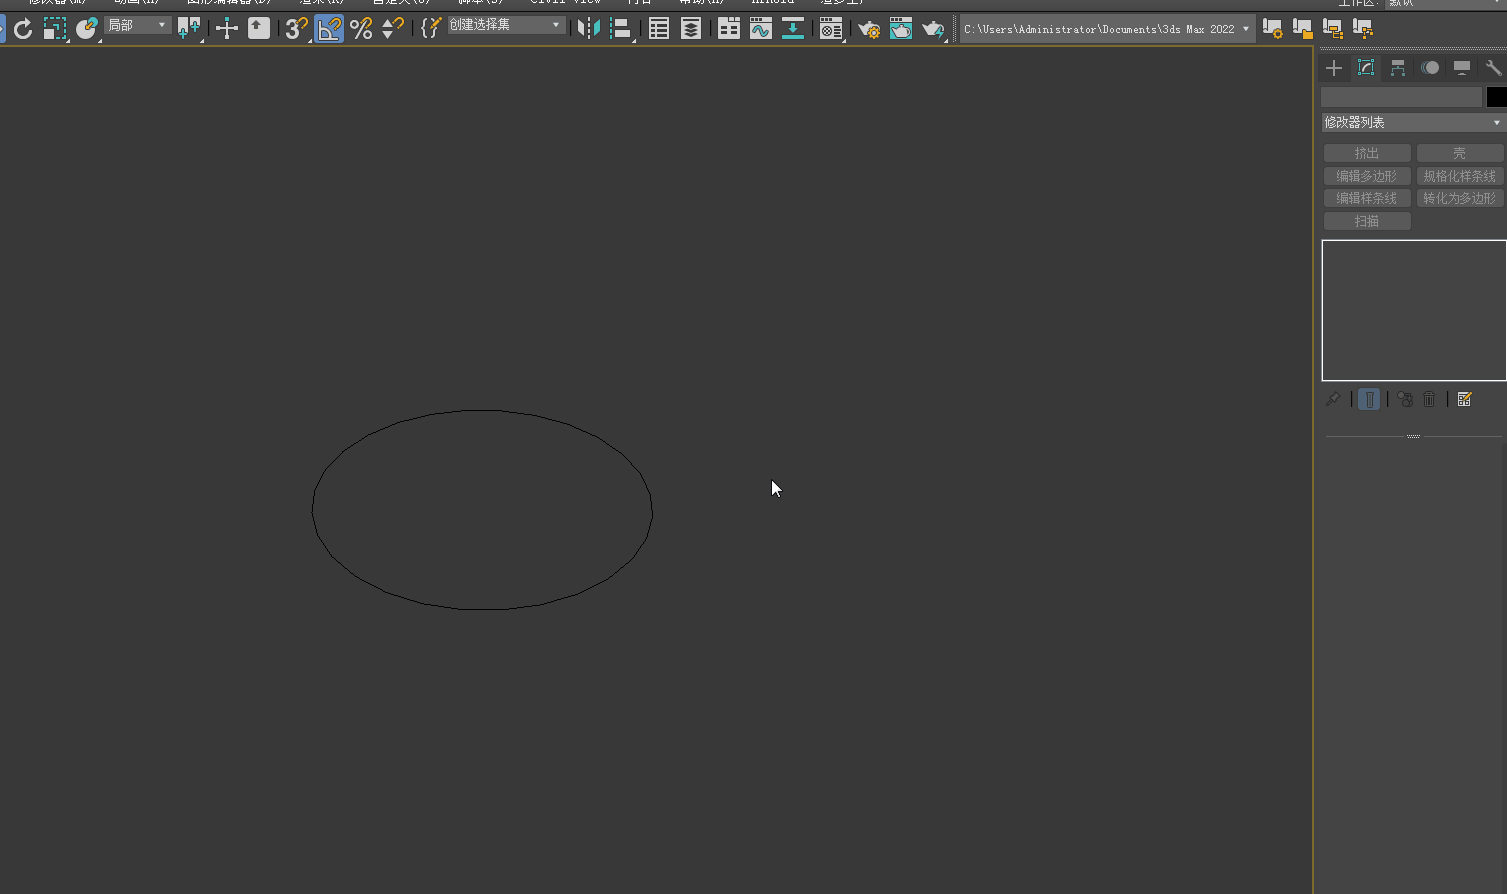The width and height of the screenshot is (1507, 894).
Task: Switch to the Display panel tab
Action: pos(1462,68)
